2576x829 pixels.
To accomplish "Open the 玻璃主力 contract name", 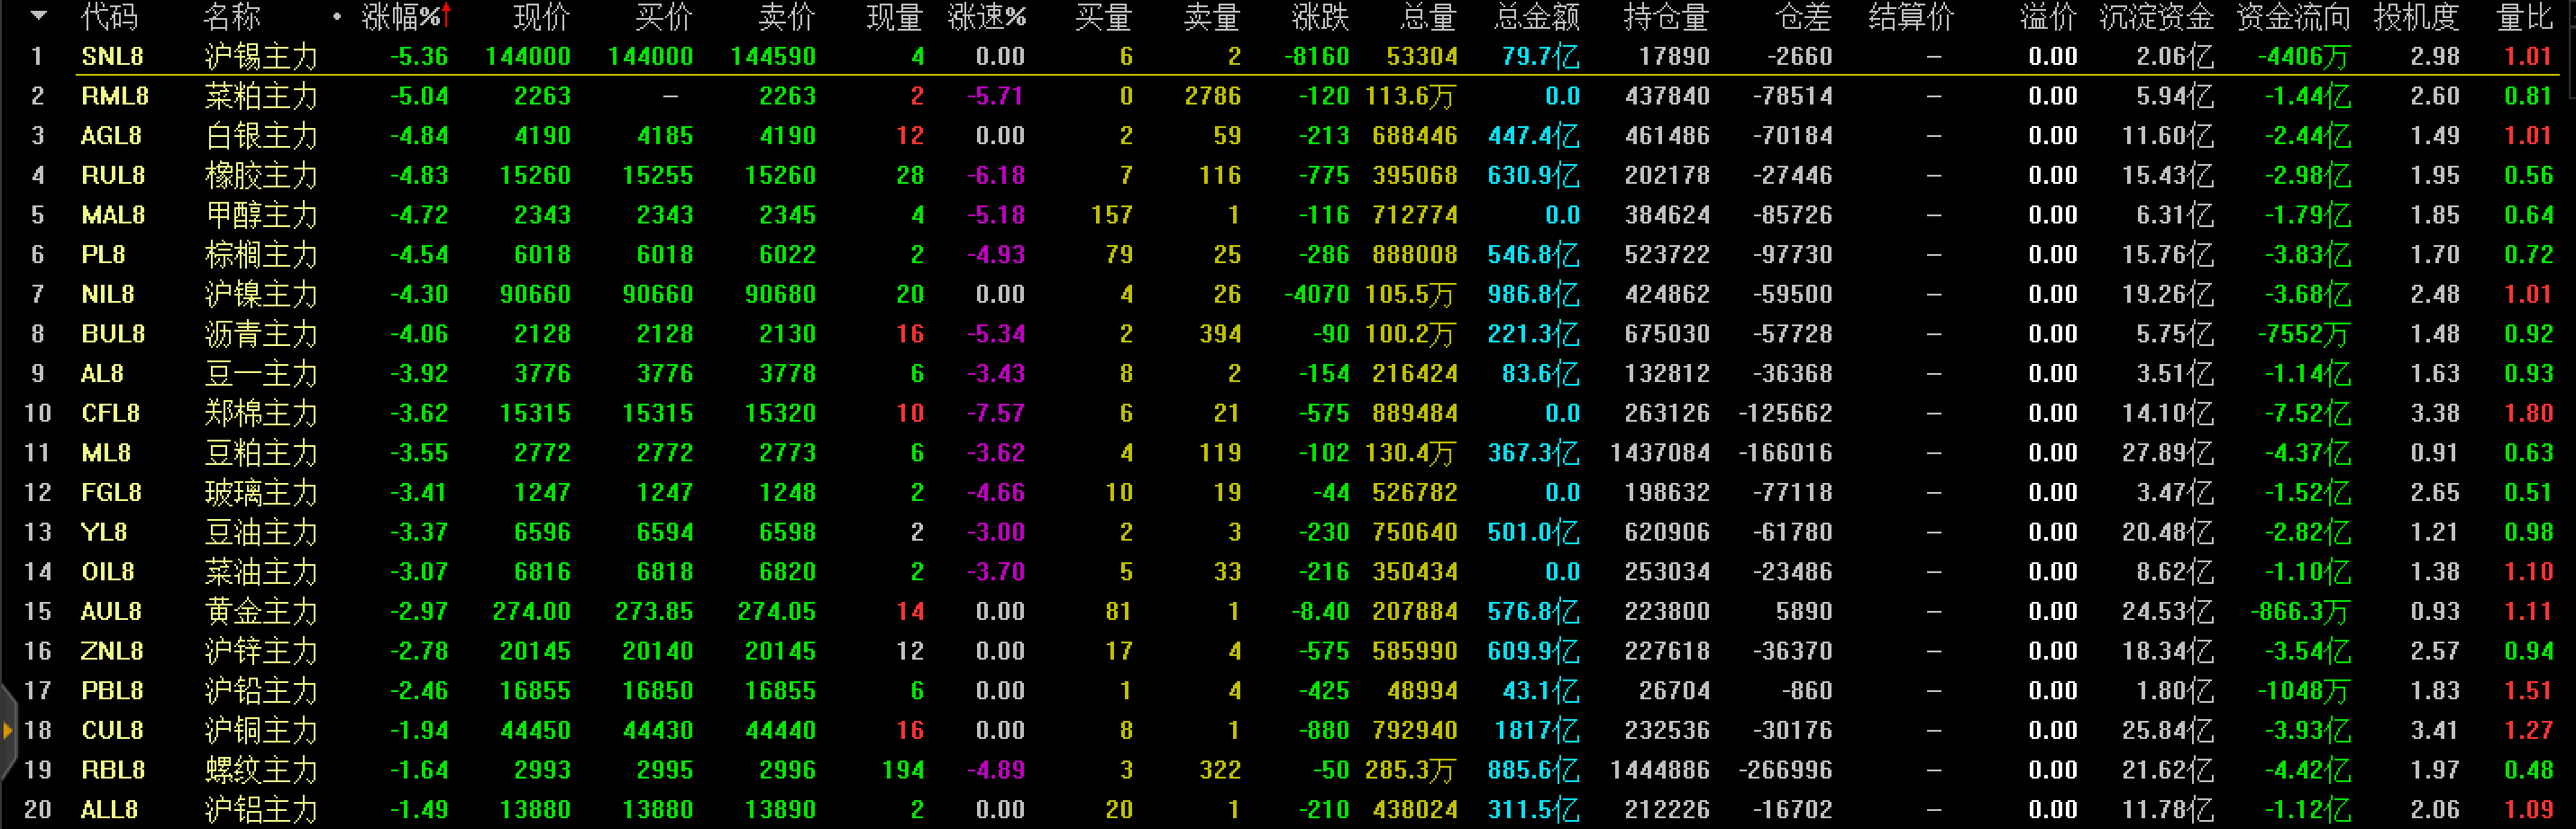I will 261,493.
